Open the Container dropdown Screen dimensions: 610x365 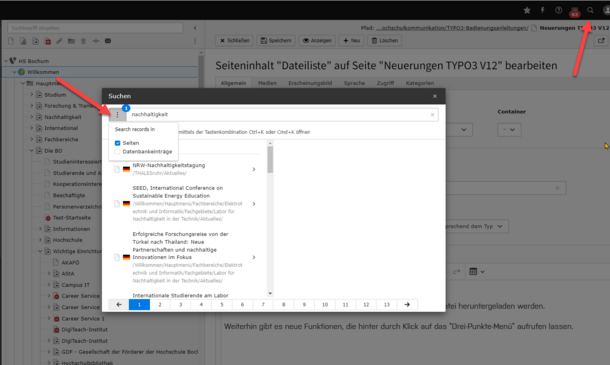509,130
